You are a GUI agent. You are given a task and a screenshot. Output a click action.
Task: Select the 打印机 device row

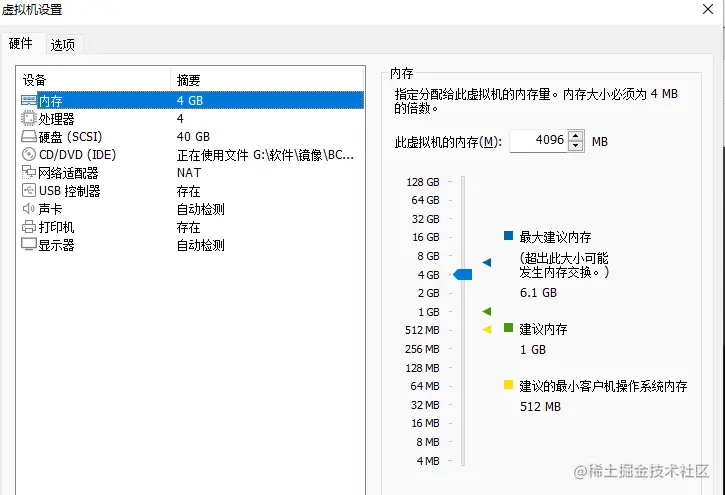(x=190, y=227)
